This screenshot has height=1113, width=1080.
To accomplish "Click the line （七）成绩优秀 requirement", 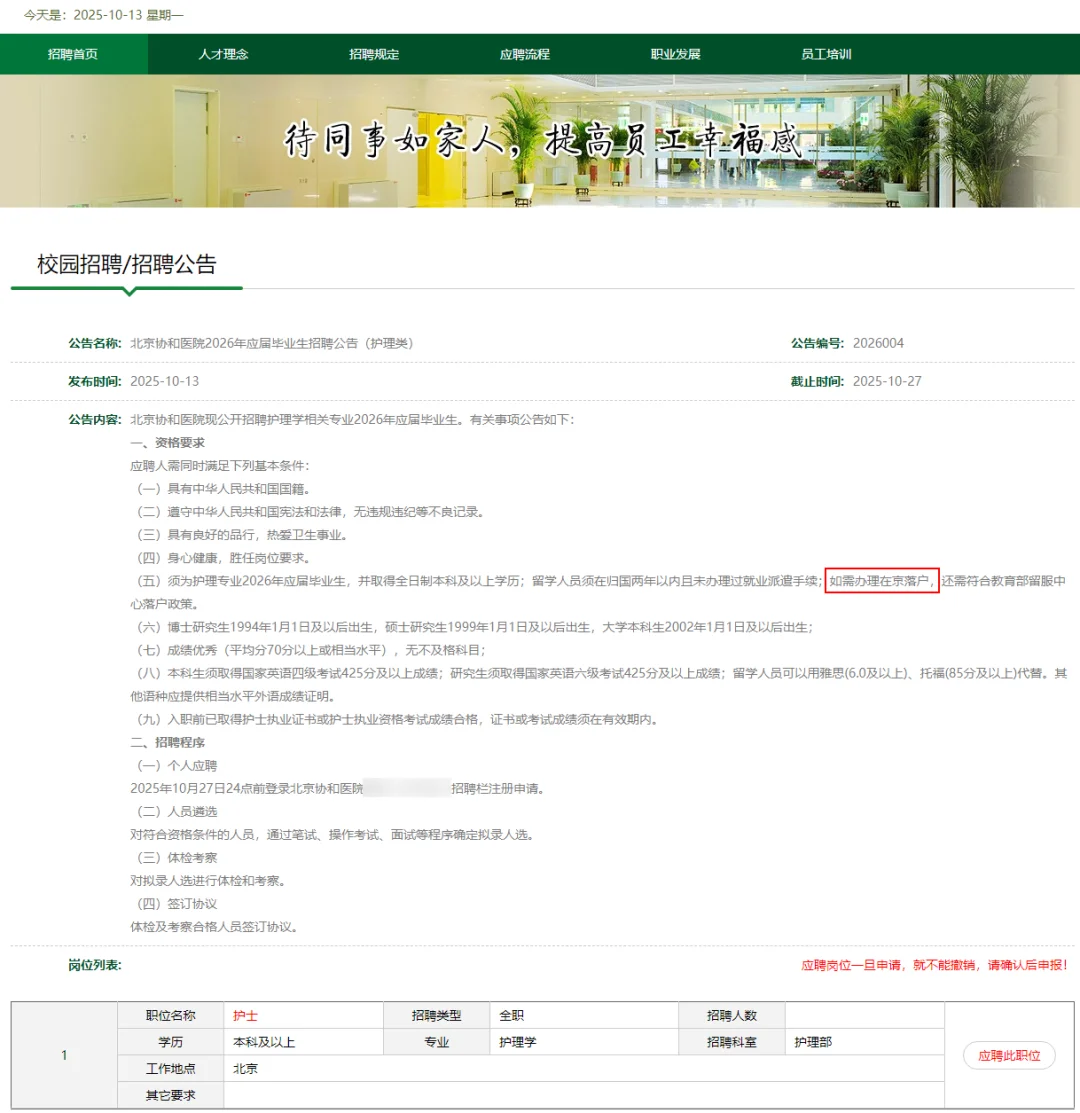I will (312, 649).
